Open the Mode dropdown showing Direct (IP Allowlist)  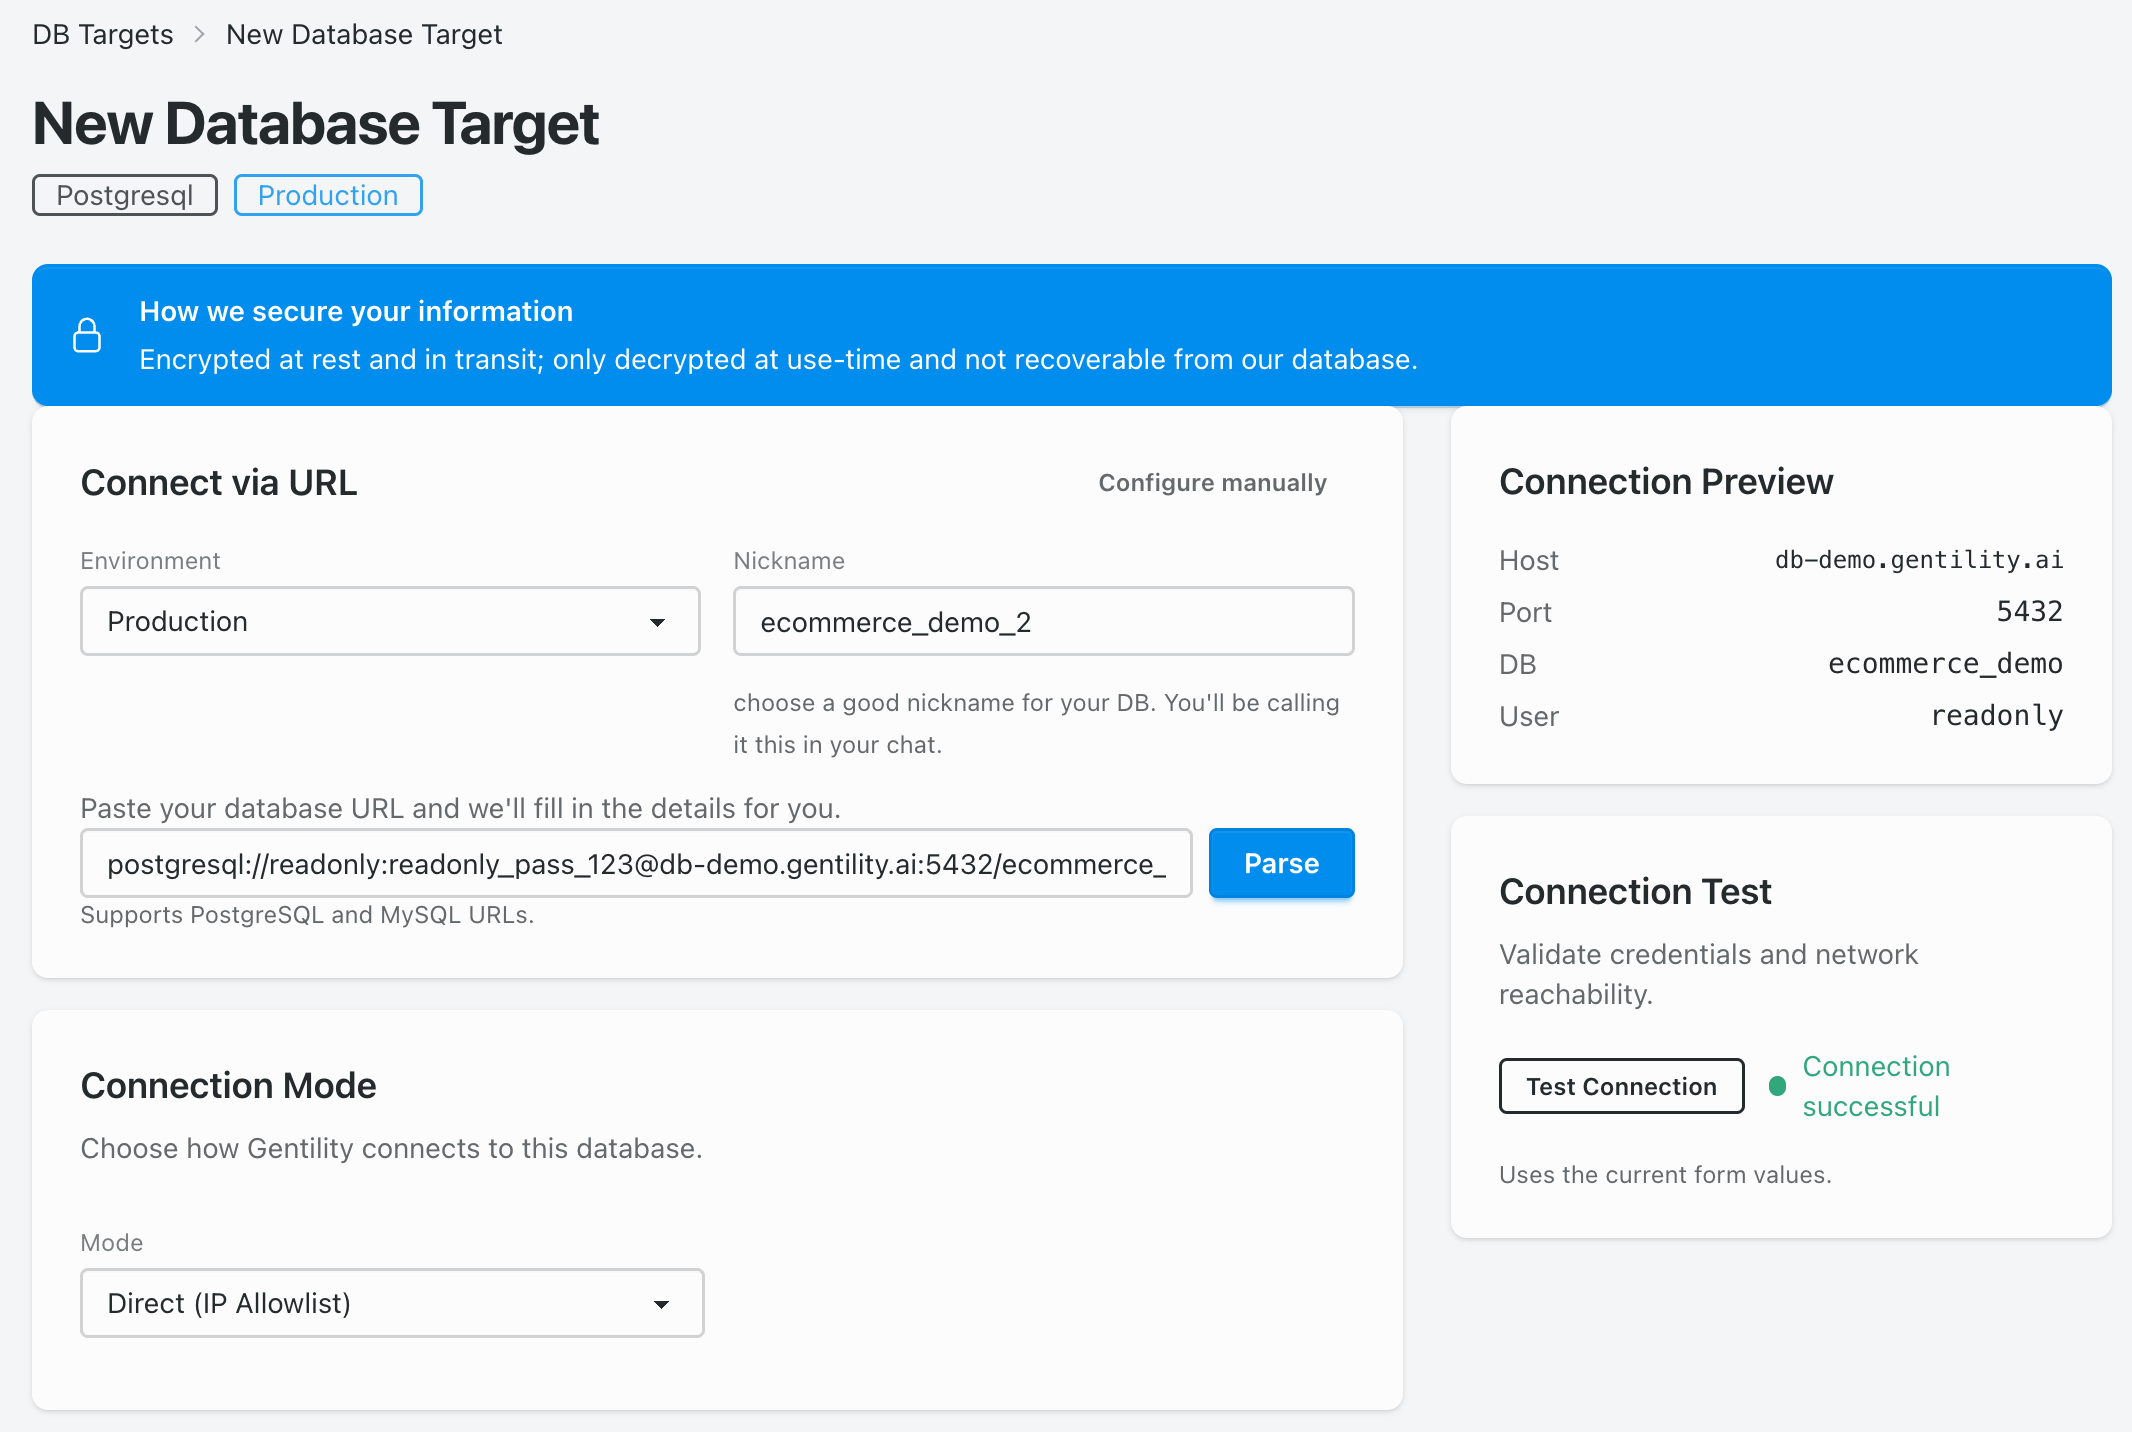(x=392, y=1303)
